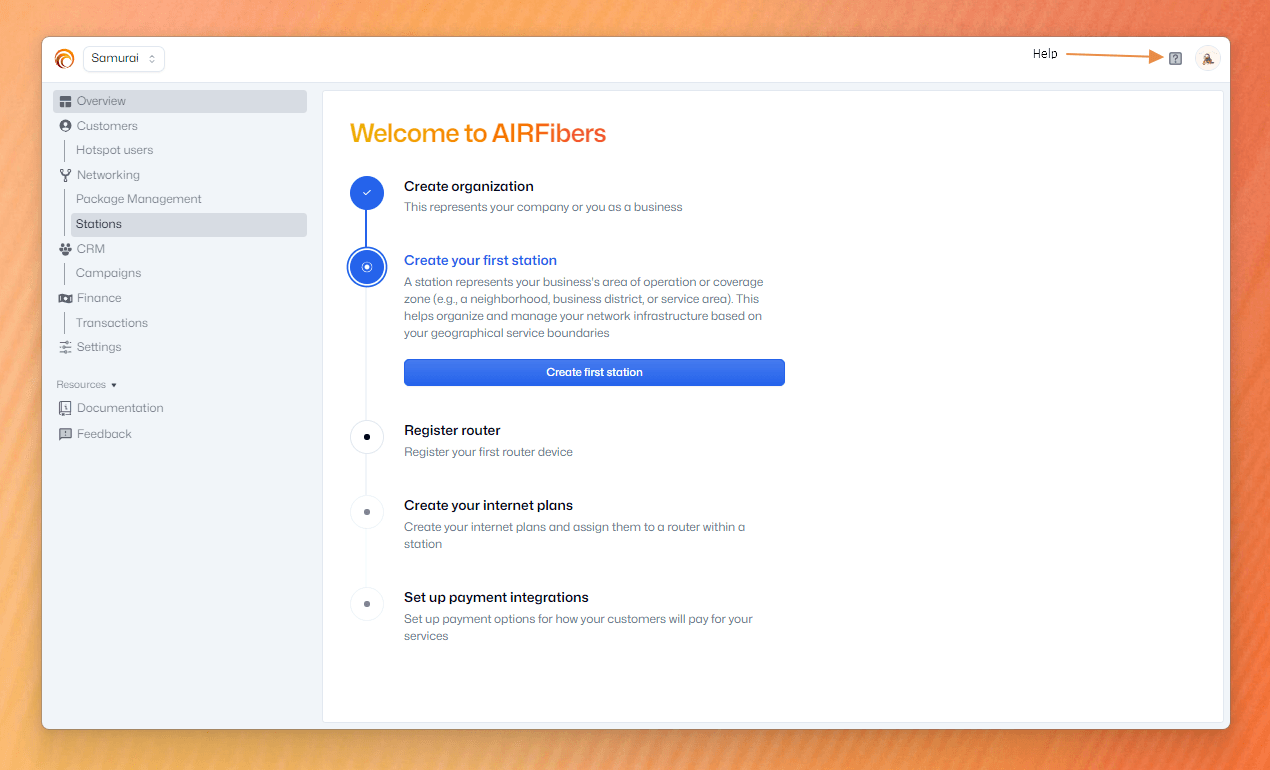Image resolution: width=1270 pixels, height=770 pixels.
Task: Go to Package Management page
Action: (x=138, y=199)
